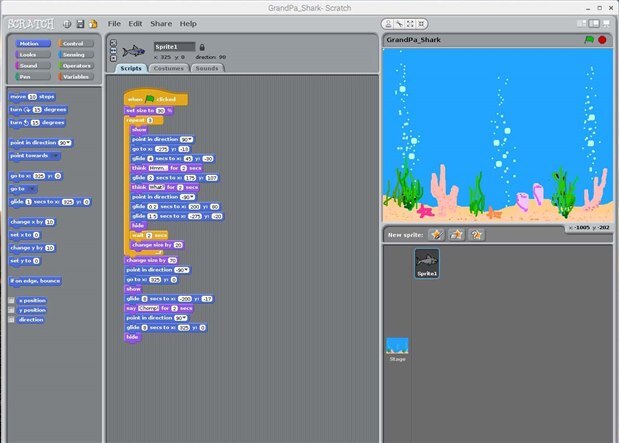Click the turn counterclockwise 15 degrees block
The height and width of the screenshot is (443, 619).
pos(37,123)
